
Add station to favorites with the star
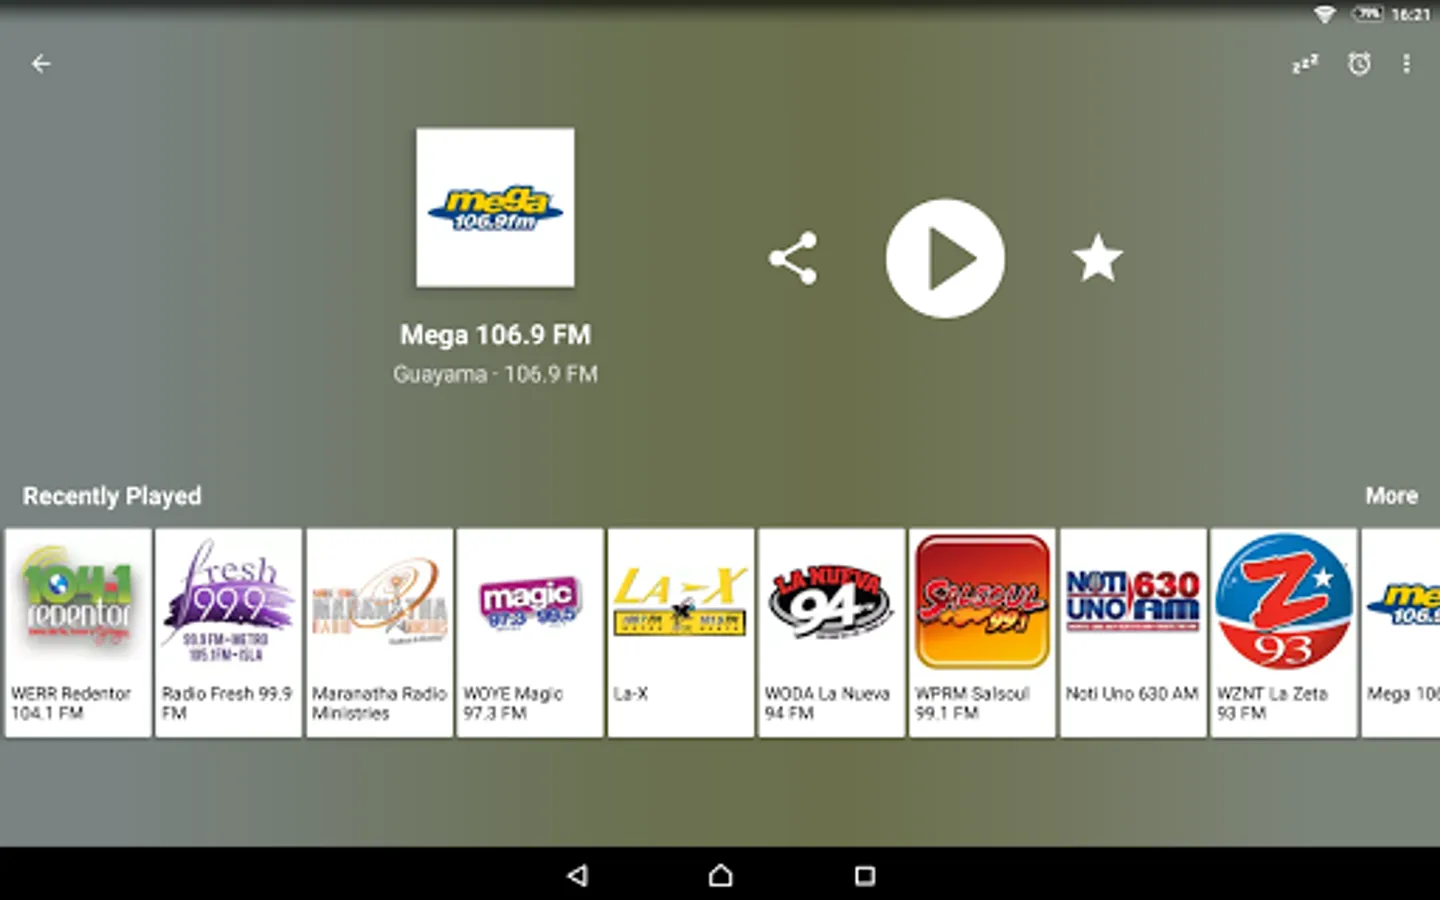pos(1097,258)
